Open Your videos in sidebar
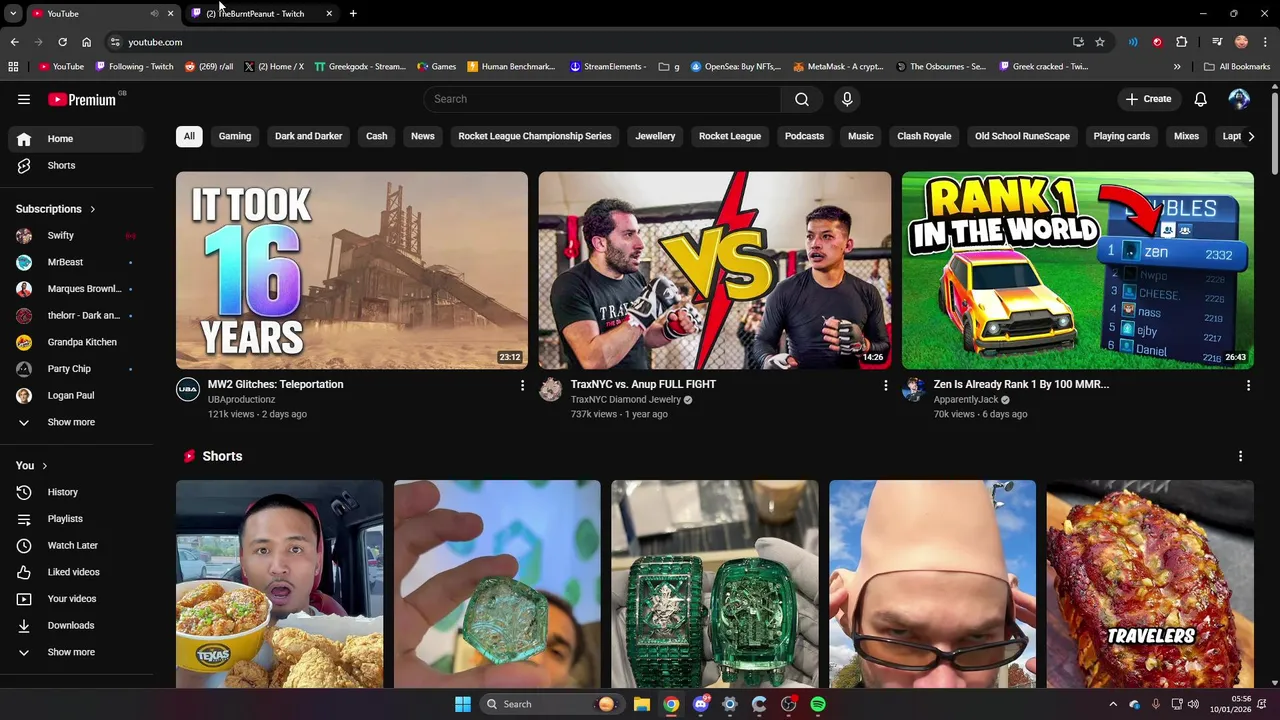 click(x=76, y=599)
